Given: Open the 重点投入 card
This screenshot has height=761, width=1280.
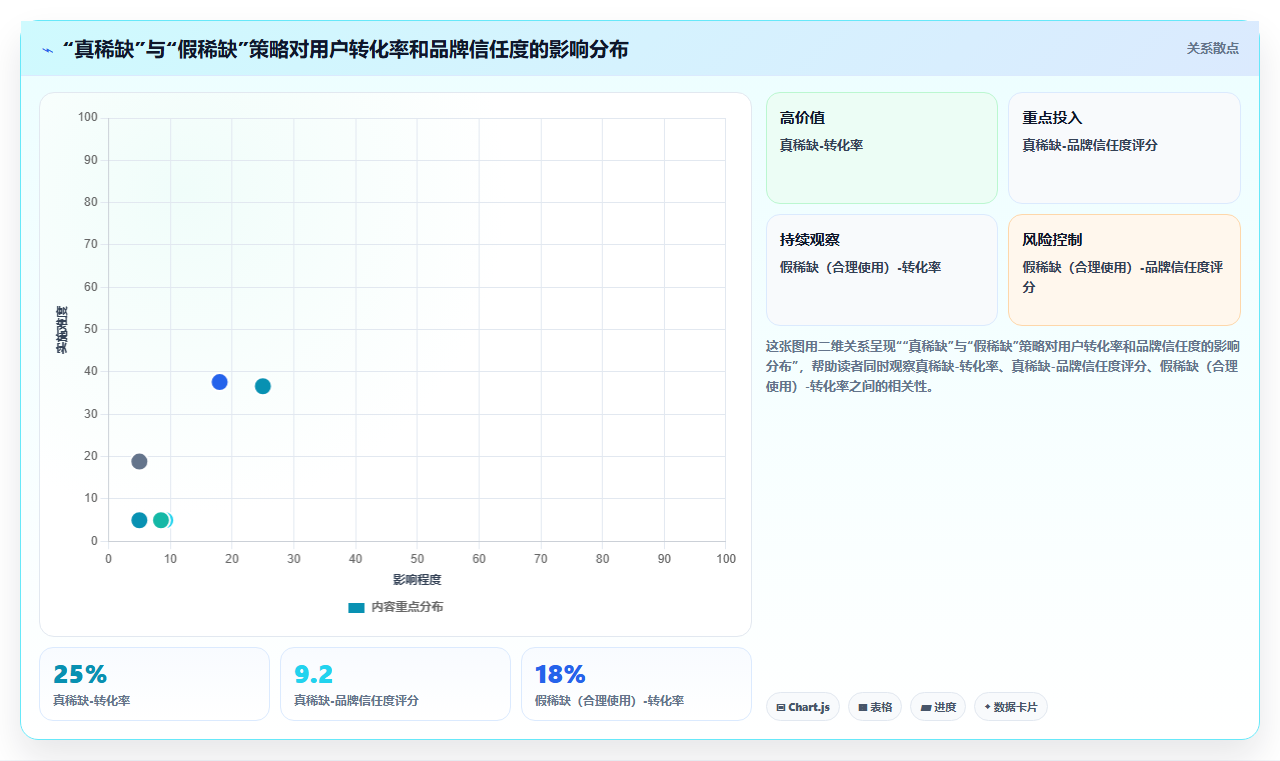Looking at the screenshot, I should pos(1124,148).
